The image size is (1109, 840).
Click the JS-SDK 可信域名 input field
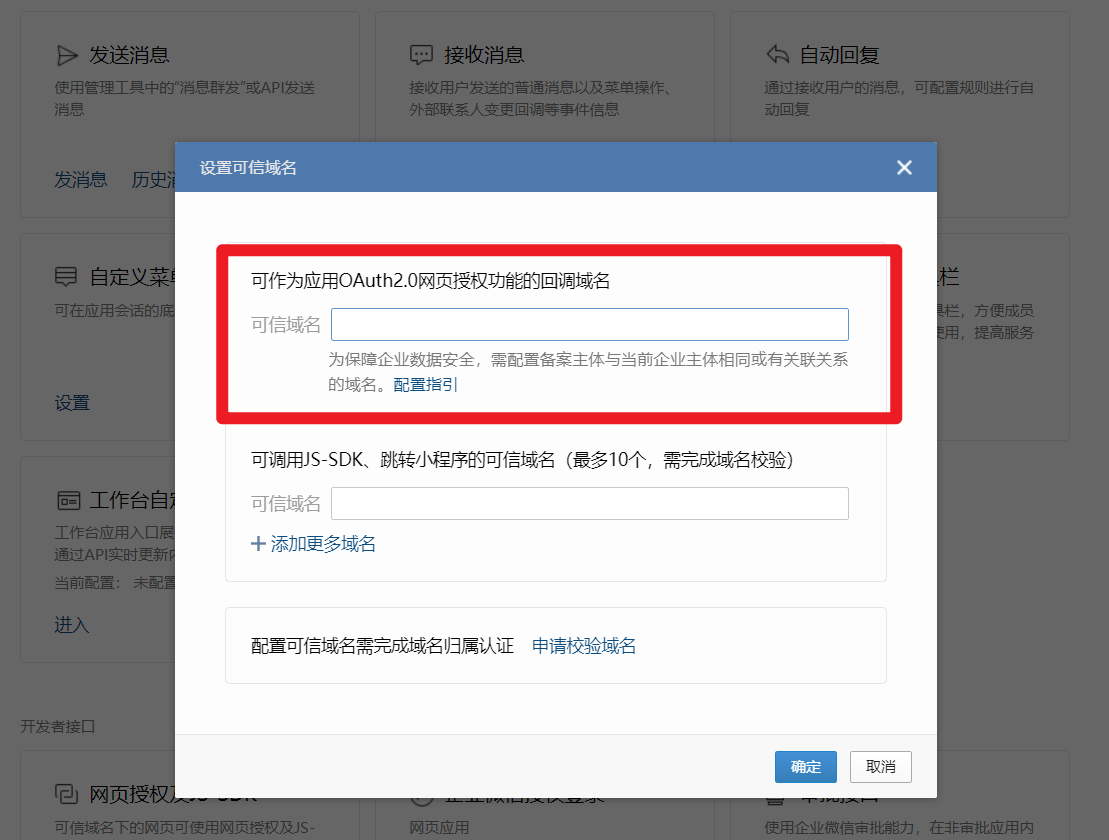(x=589, y=503)
